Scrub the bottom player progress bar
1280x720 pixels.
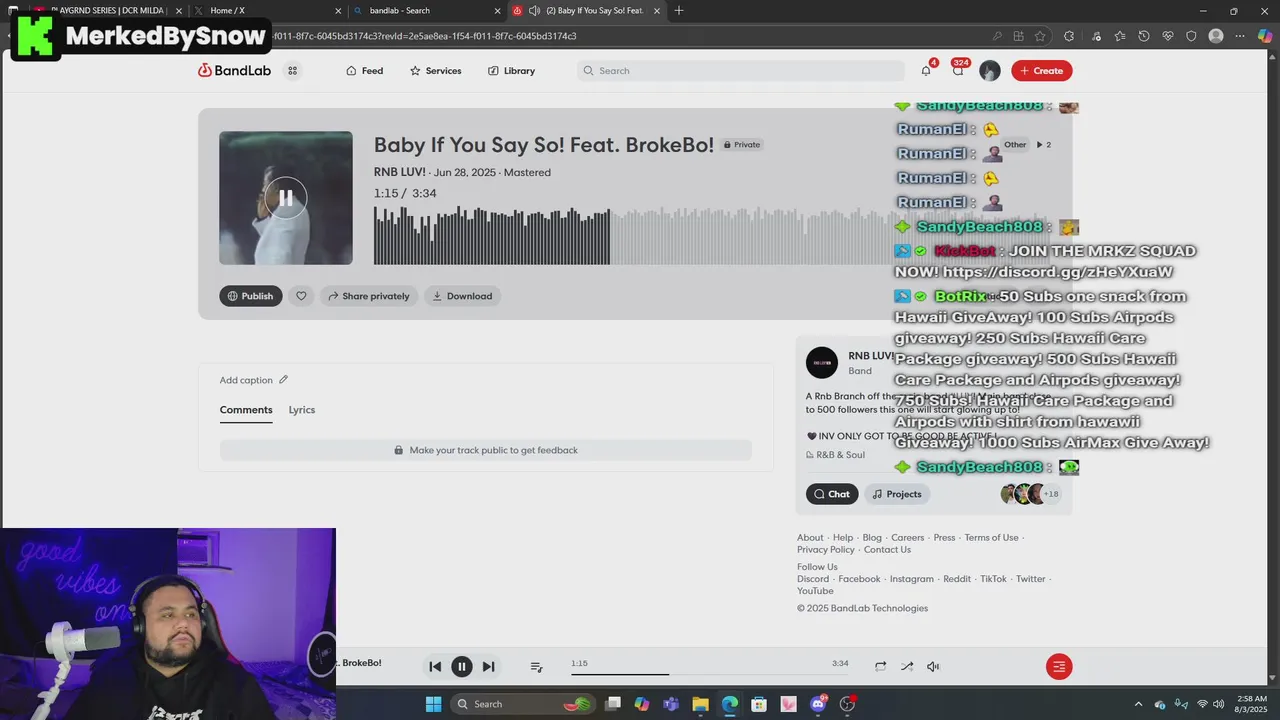click(709, 674)
